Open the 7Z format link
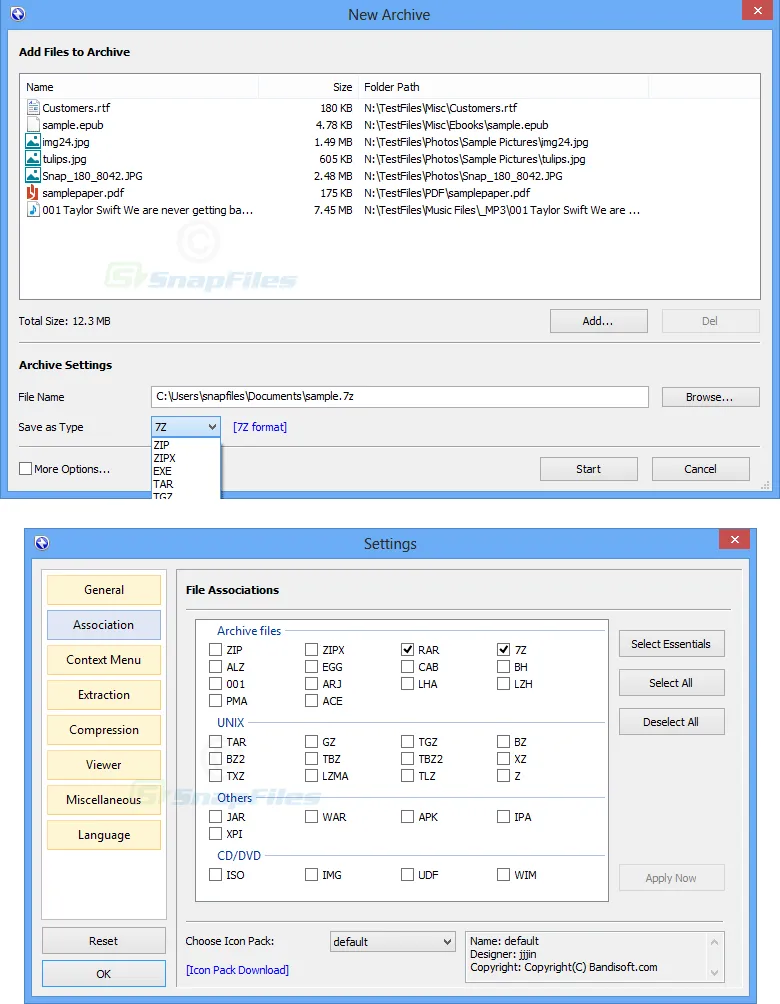The height and width of the screenshot is (1004, 780). click(260, 427)
